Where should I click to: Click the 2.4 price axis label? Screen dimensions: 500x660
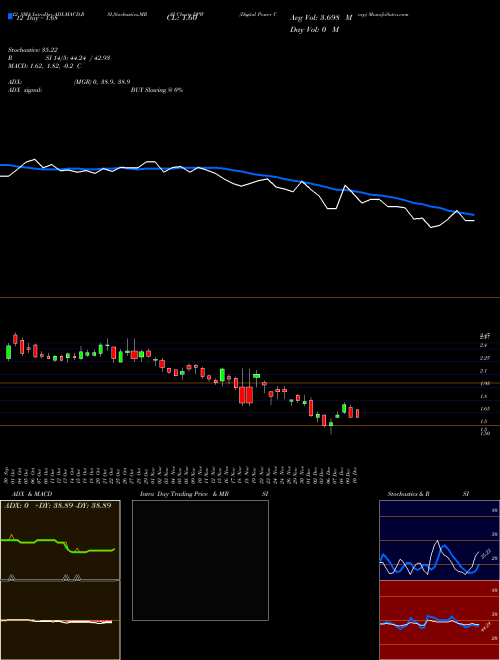click(x=483, y=345)
